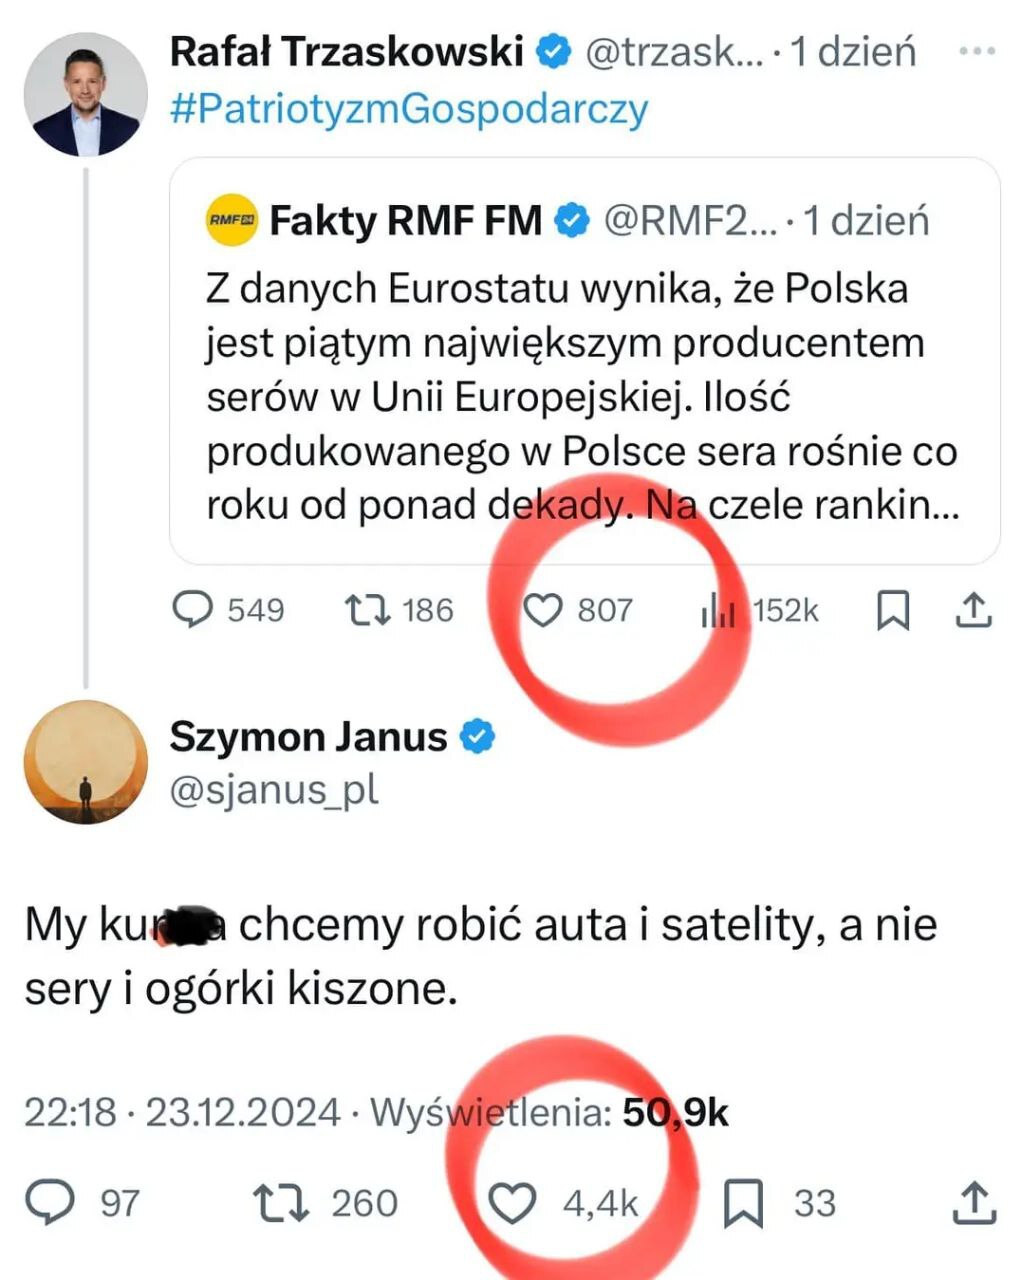Click Szymon Janus display name
This screenshot has width=1025, height=1280.
point(308,737)
